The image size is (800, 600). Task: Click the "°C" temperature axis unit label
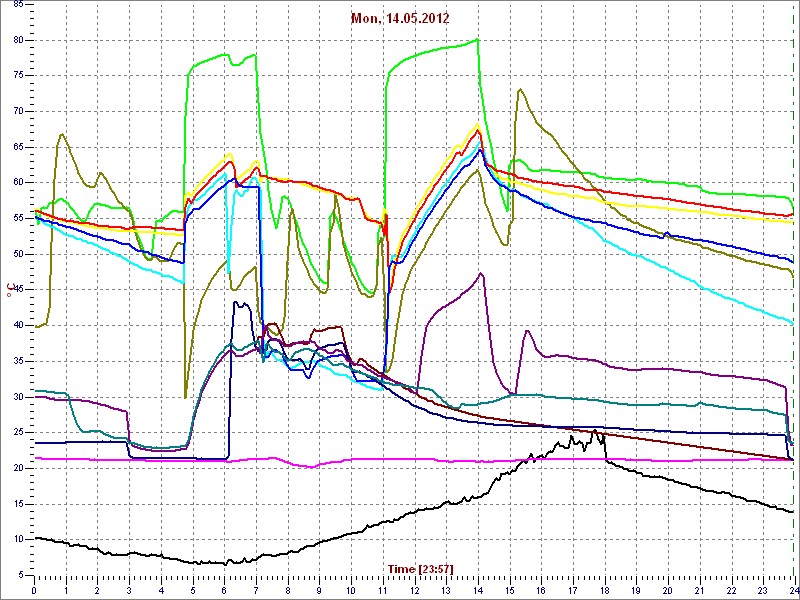click(9, 288)
